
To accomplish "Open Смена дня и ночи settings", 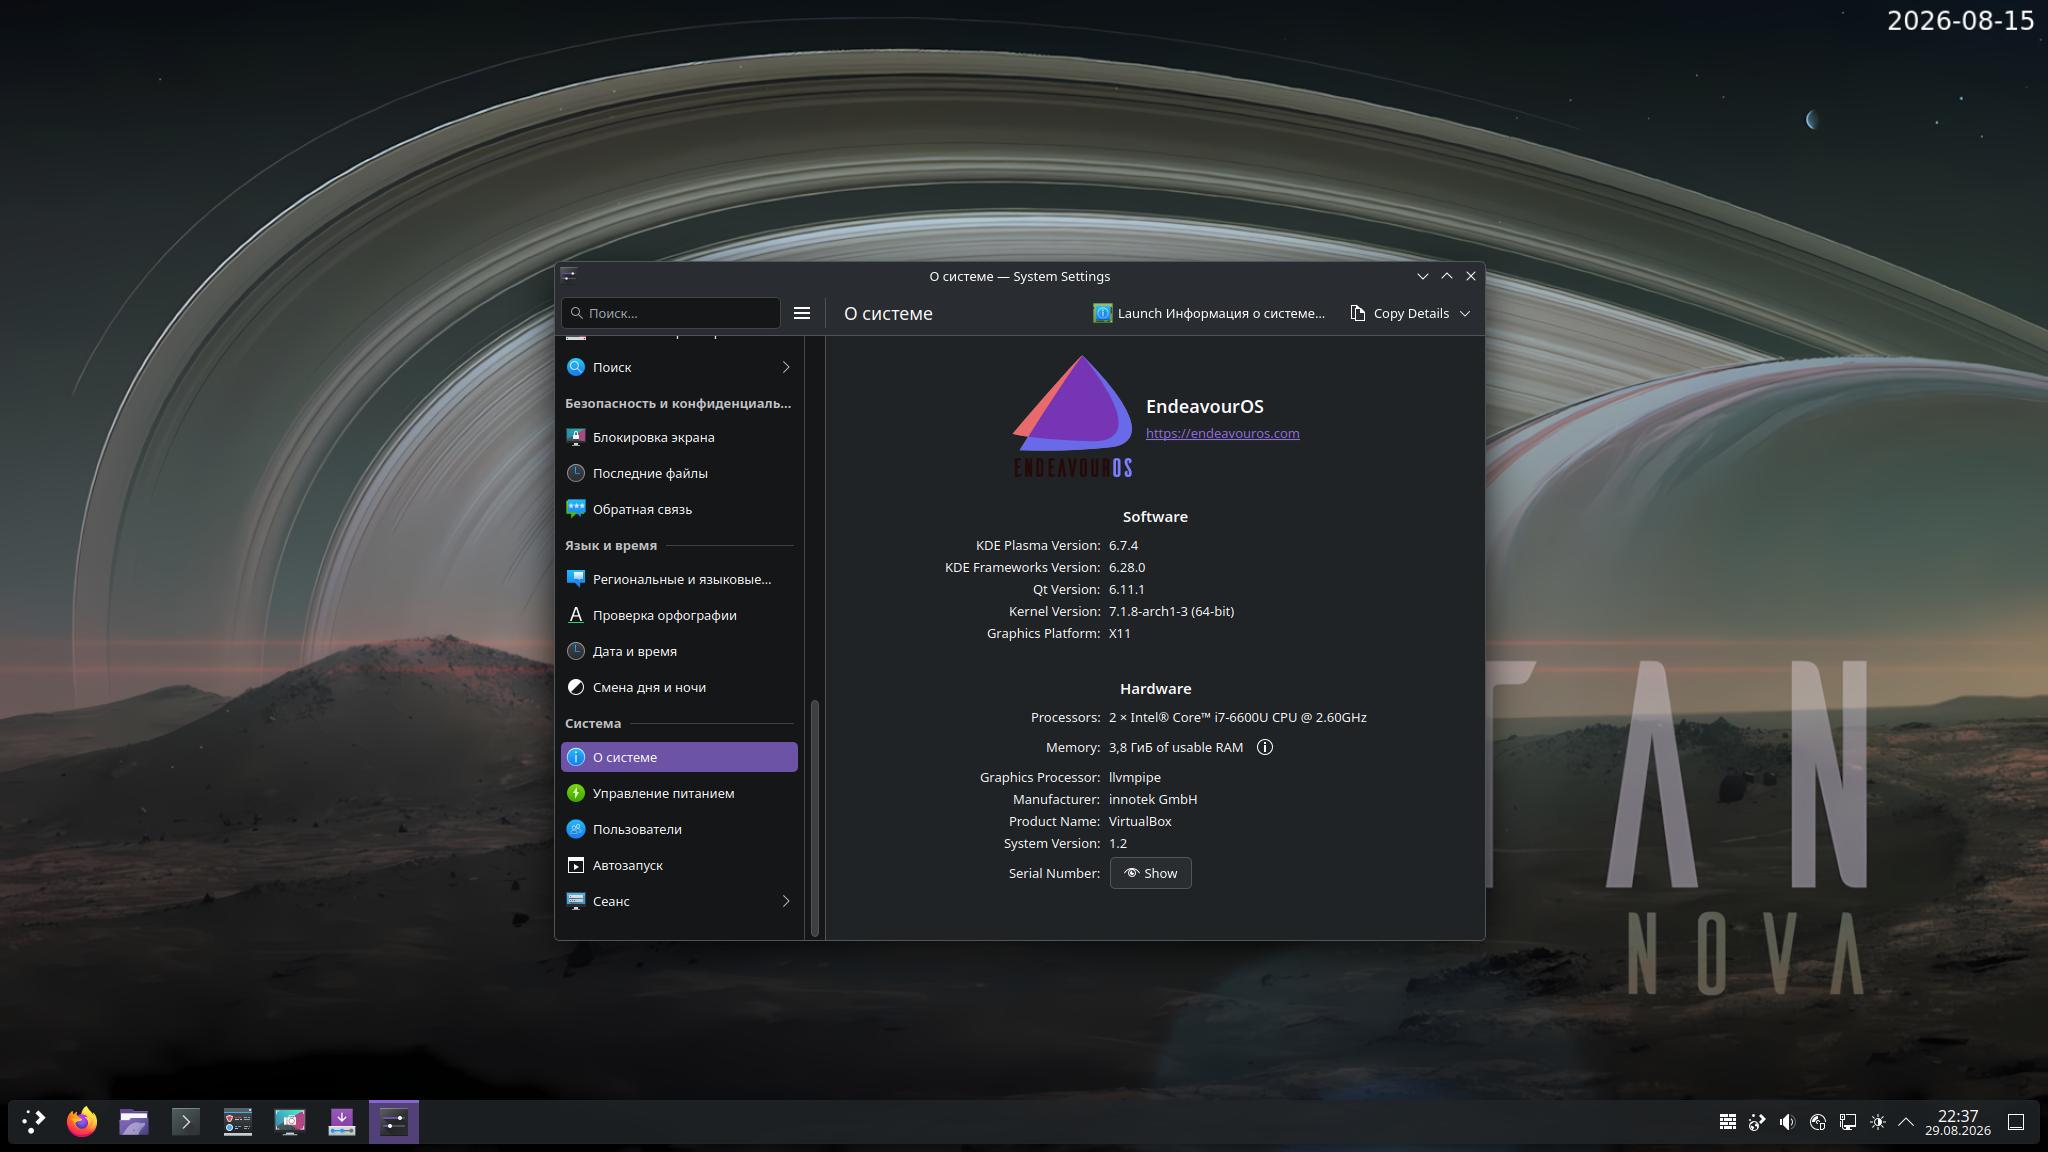I will pyautogui.click(x=679, y=687).
